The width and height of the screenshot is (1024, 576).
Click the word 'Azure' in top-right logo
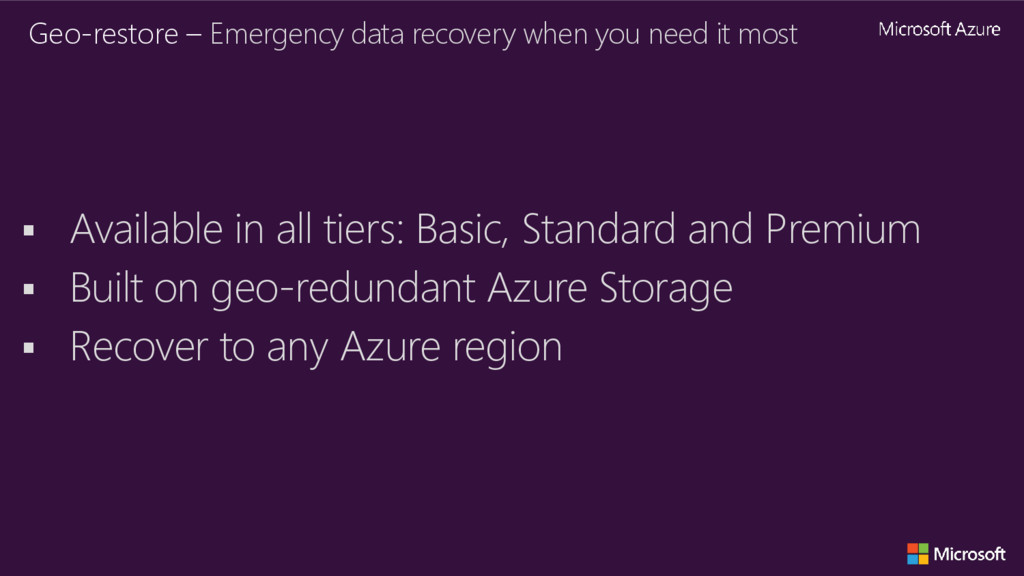coord(976,30)
